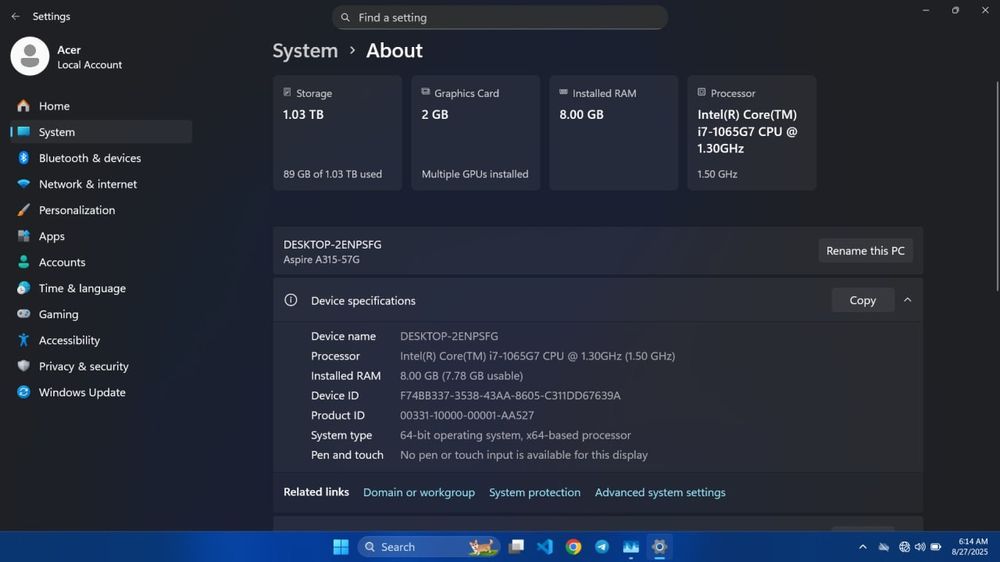Click System in the breadcrumb
The image size is (1000, 562).
tap(305, 50)
